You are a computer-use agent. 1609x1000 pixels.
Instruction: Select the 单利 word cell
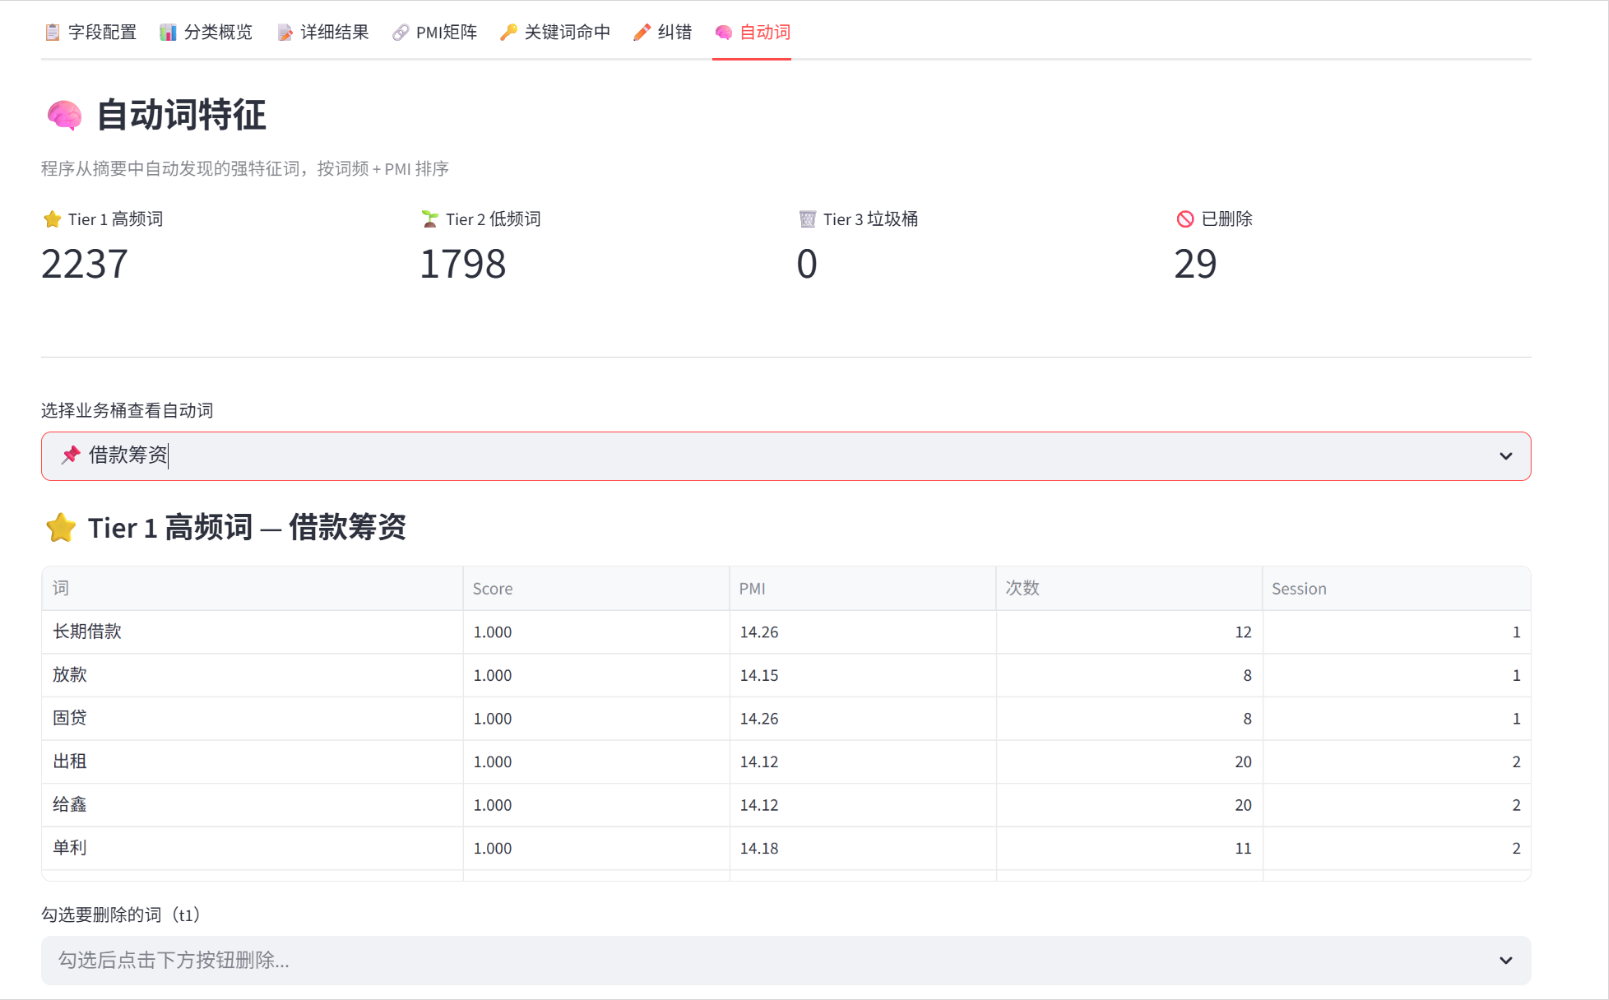tap(252, 848)
